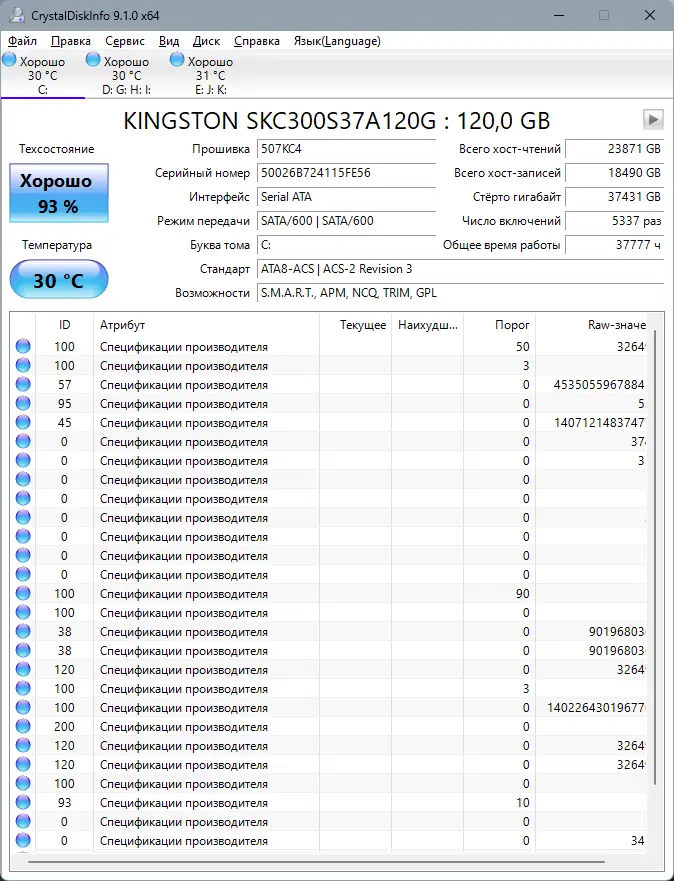Select the attribute row with ID 93
The height and width of the screenshot is (881, 674).
click(329, 803)
